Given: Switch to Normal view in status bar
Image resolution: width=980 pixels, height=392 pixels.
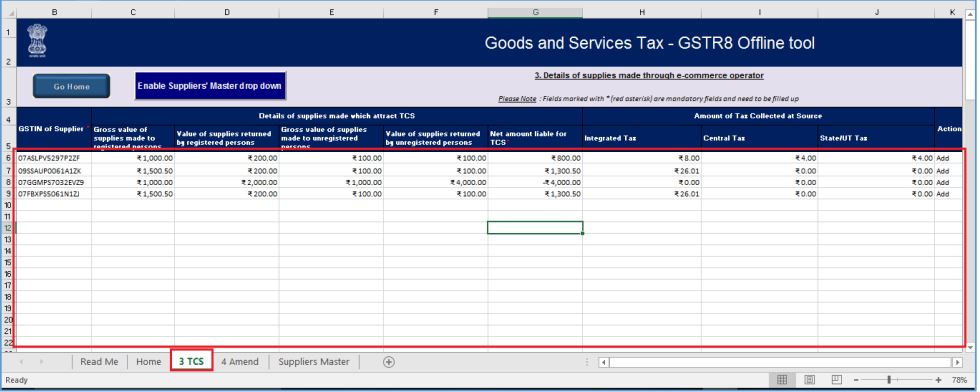Looking at the screenshot, I should pos(781,379).
